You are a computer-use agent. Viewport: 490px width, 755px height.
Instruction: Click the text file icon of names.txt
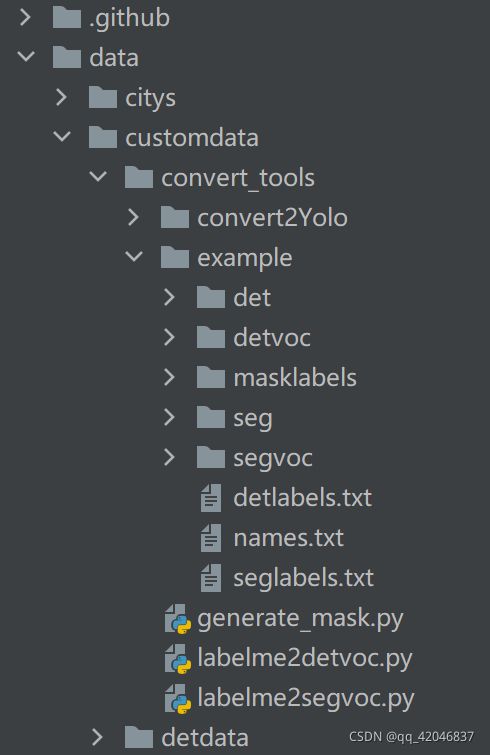point(211,538)
